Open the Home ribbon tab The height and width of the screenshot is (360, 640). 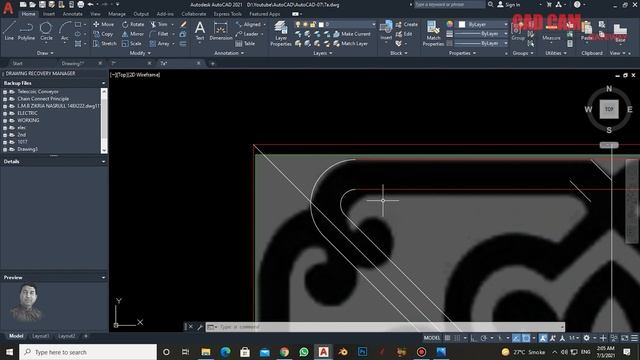28,14
